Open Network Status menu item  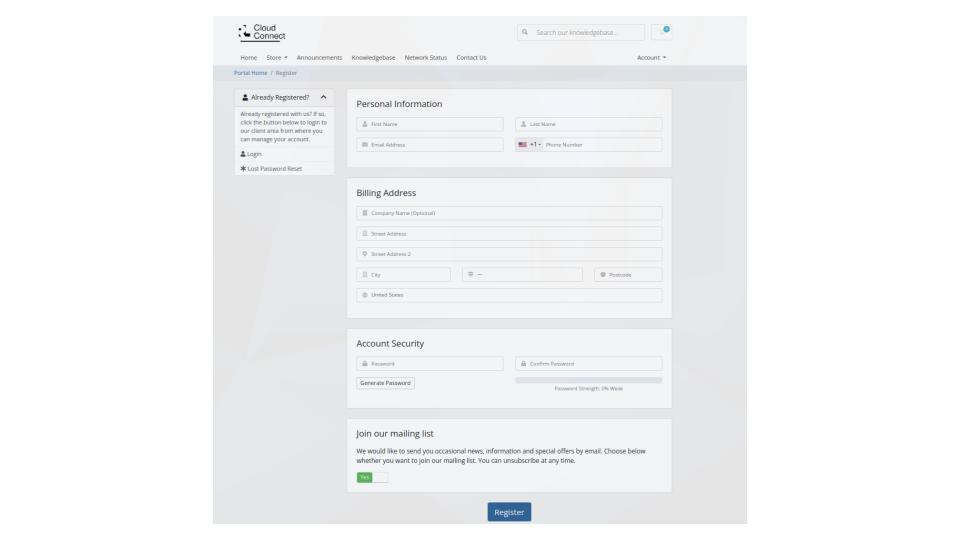pyautogui.click(x=426, y=58)
